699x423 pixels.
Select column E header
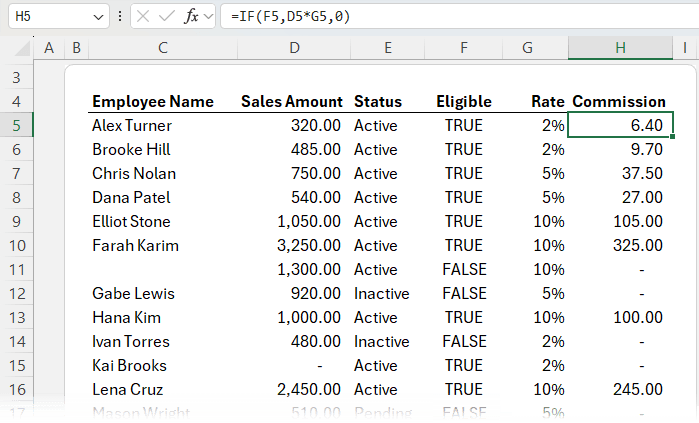click(388, 48)
